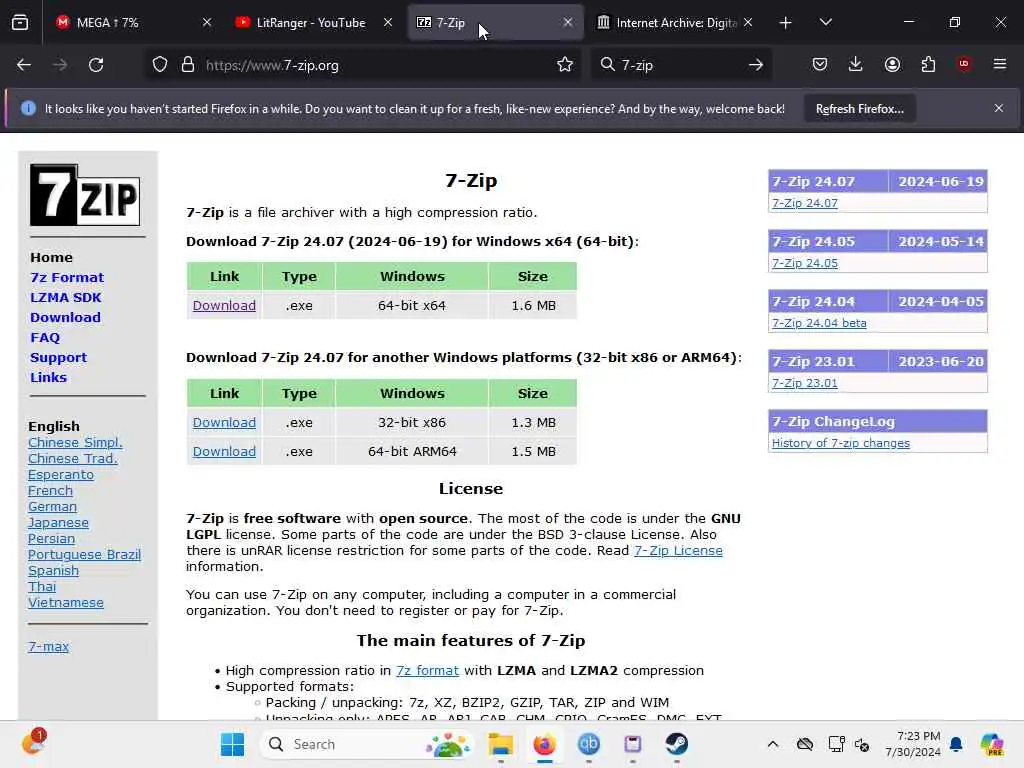Open the Download page in the sidebar
1024x768 pixels.
pyautogui.click(x=65, y=317)
